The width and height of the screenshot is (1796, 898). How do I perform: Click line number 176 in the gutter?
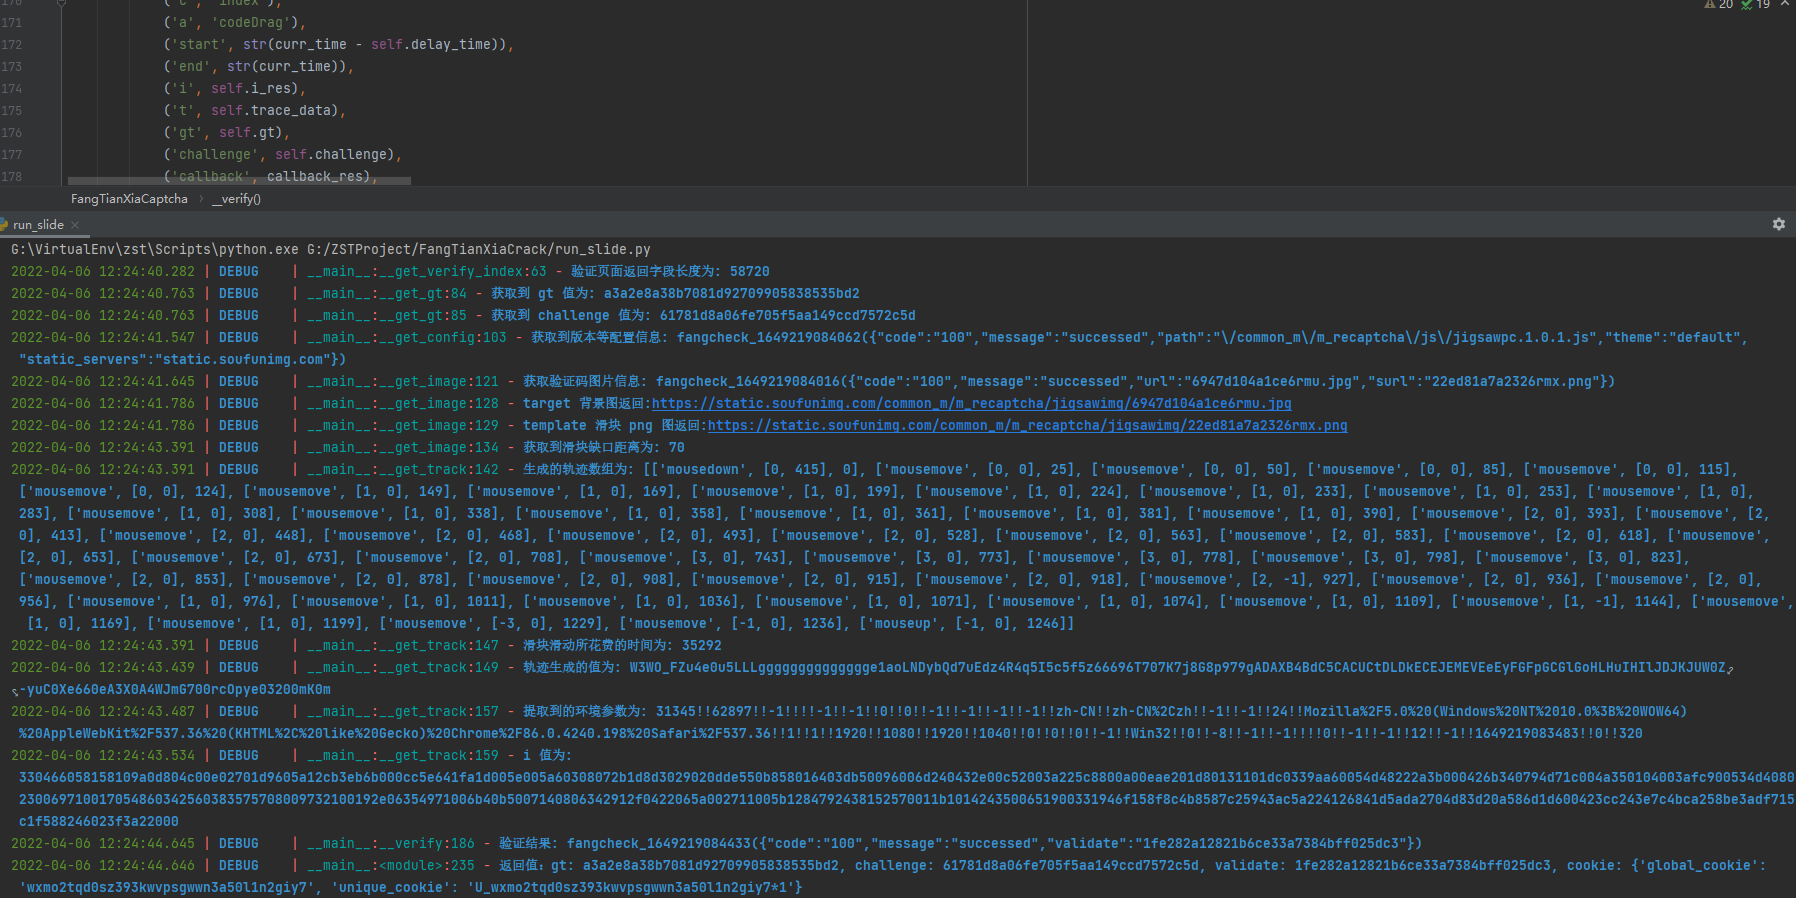click(12, 132)
